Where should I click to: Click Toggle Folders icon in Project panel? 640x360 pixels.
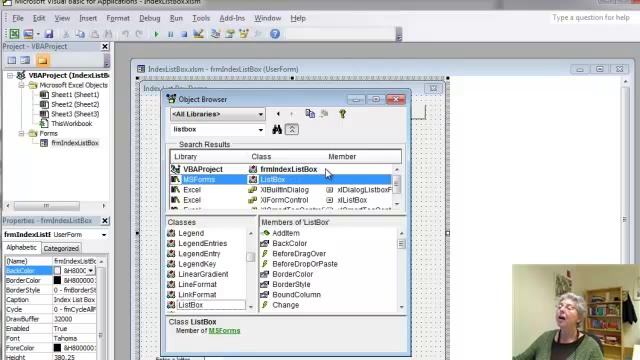click(42, 60)
